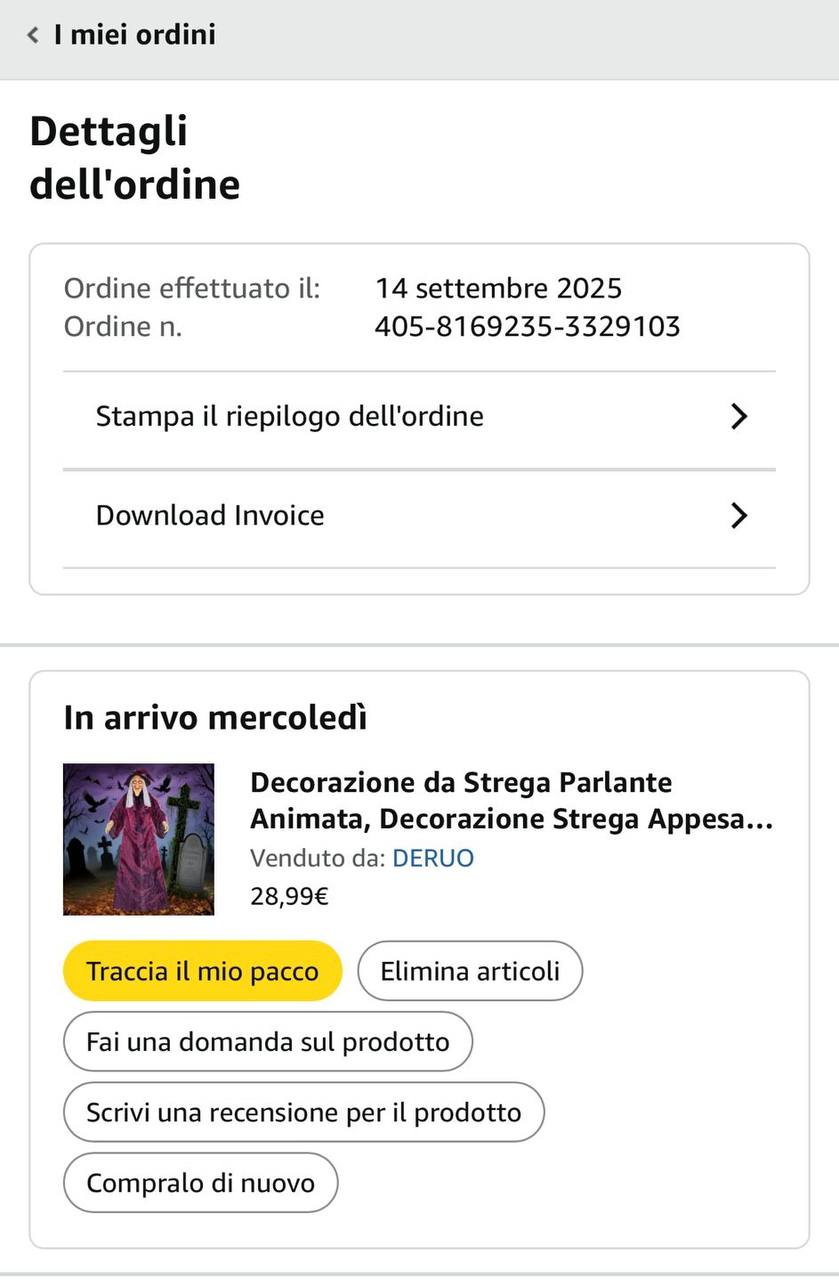Screen dimensions: 839x1280
Task: Select order number 405-8169235-3329103
Action: 527,327
